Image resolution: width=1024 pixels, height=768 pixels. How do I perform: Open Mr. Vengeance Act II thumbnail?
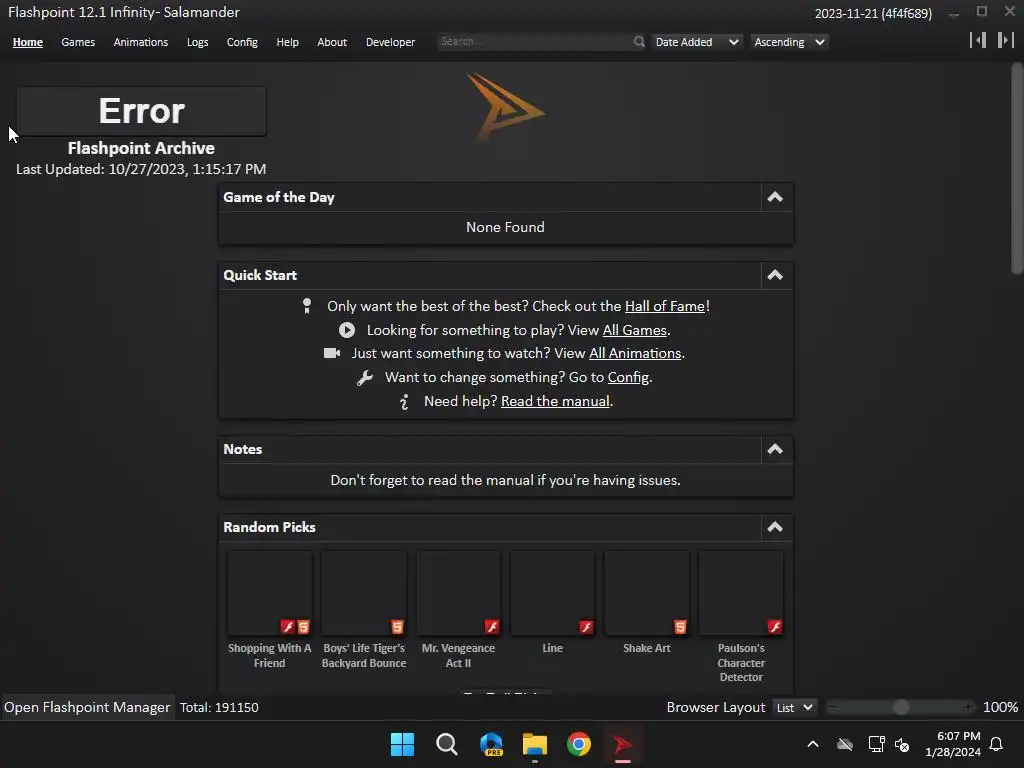(458, 593)
